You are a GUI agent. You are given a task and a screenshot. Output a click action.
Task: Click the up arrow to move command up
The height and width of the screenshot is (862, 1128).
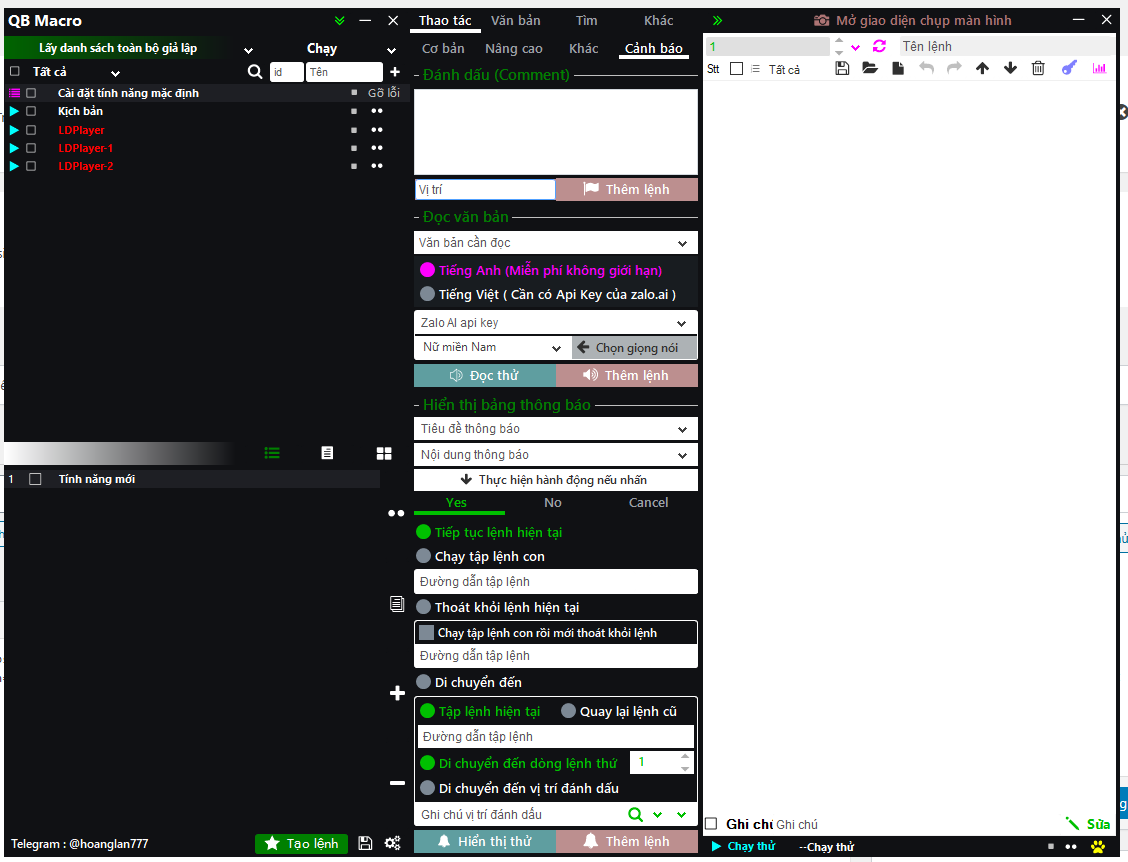pos(982,68)
